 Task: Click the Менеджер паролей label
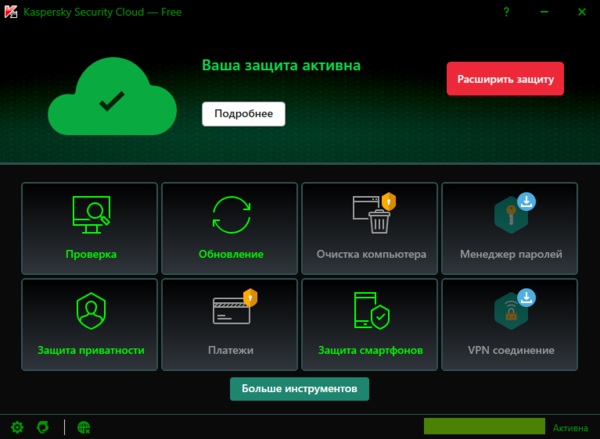click(511, 254)
